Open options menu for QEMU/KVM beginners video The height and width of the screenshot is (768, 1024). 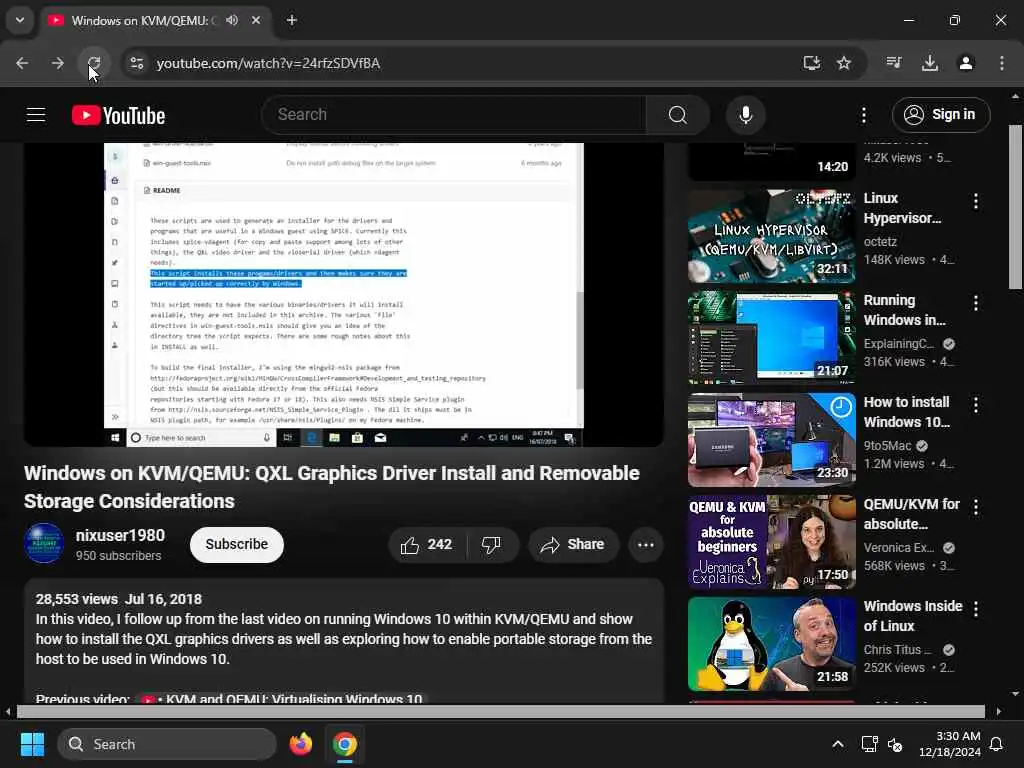[975, 507]
